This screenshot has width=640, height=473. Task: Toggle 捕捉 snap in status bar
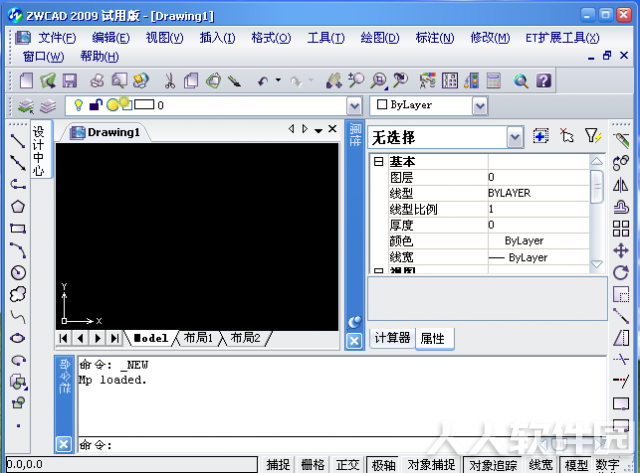point(278,464)
